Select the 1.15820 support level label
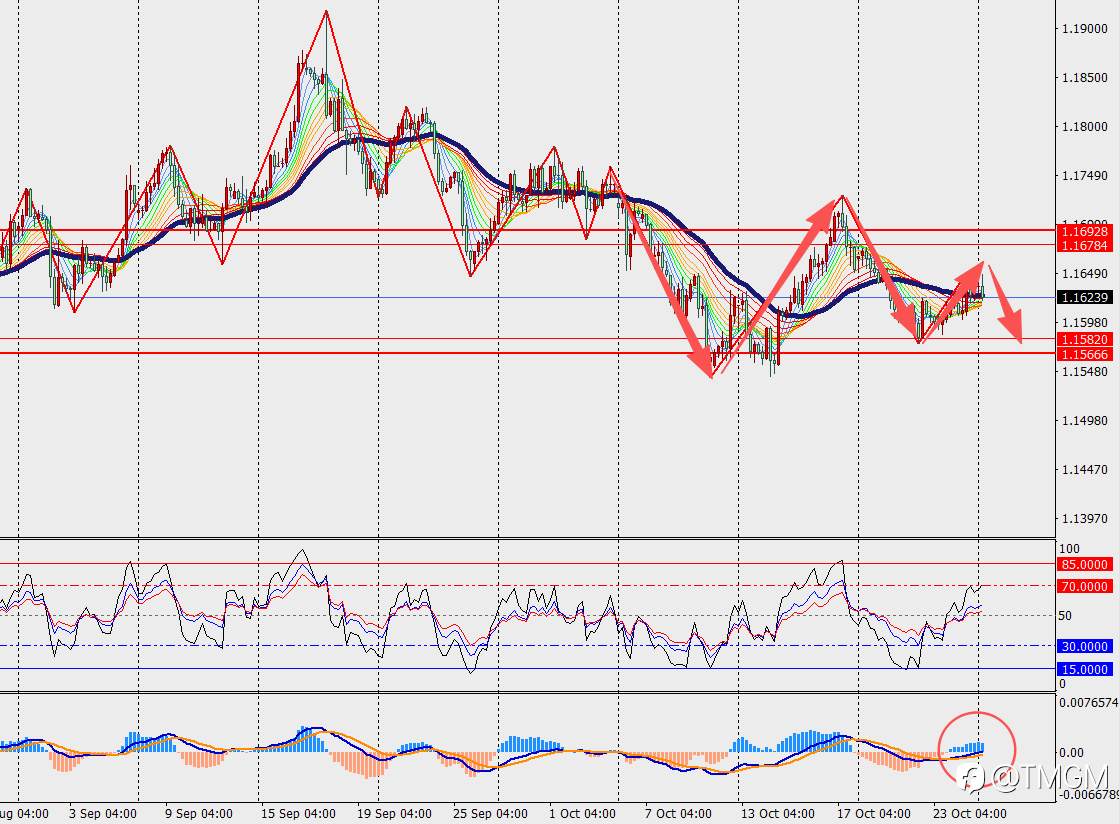The height and width of the screenshot is (824, 1120). click(x=1084, y=340)
